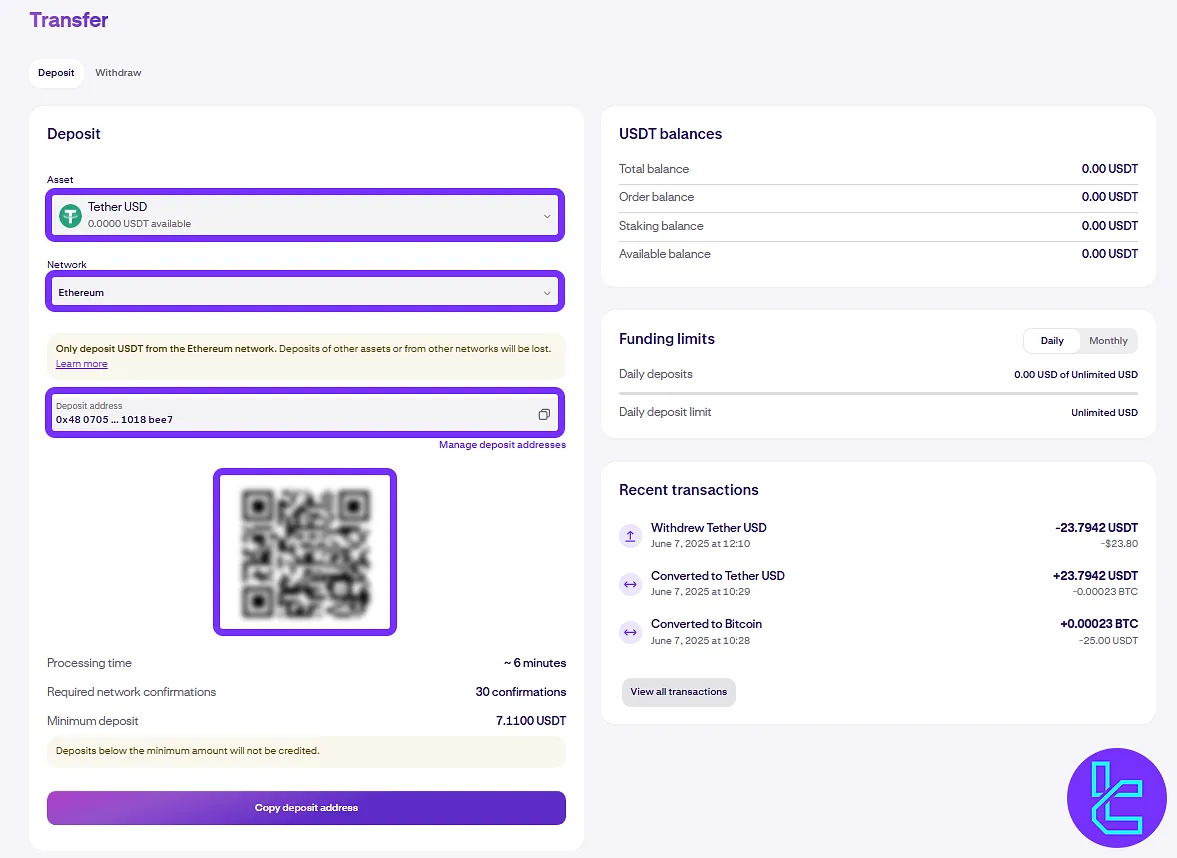1177x858 pixels.
Task: Click the Copy deposit address button
Action: 306,808
